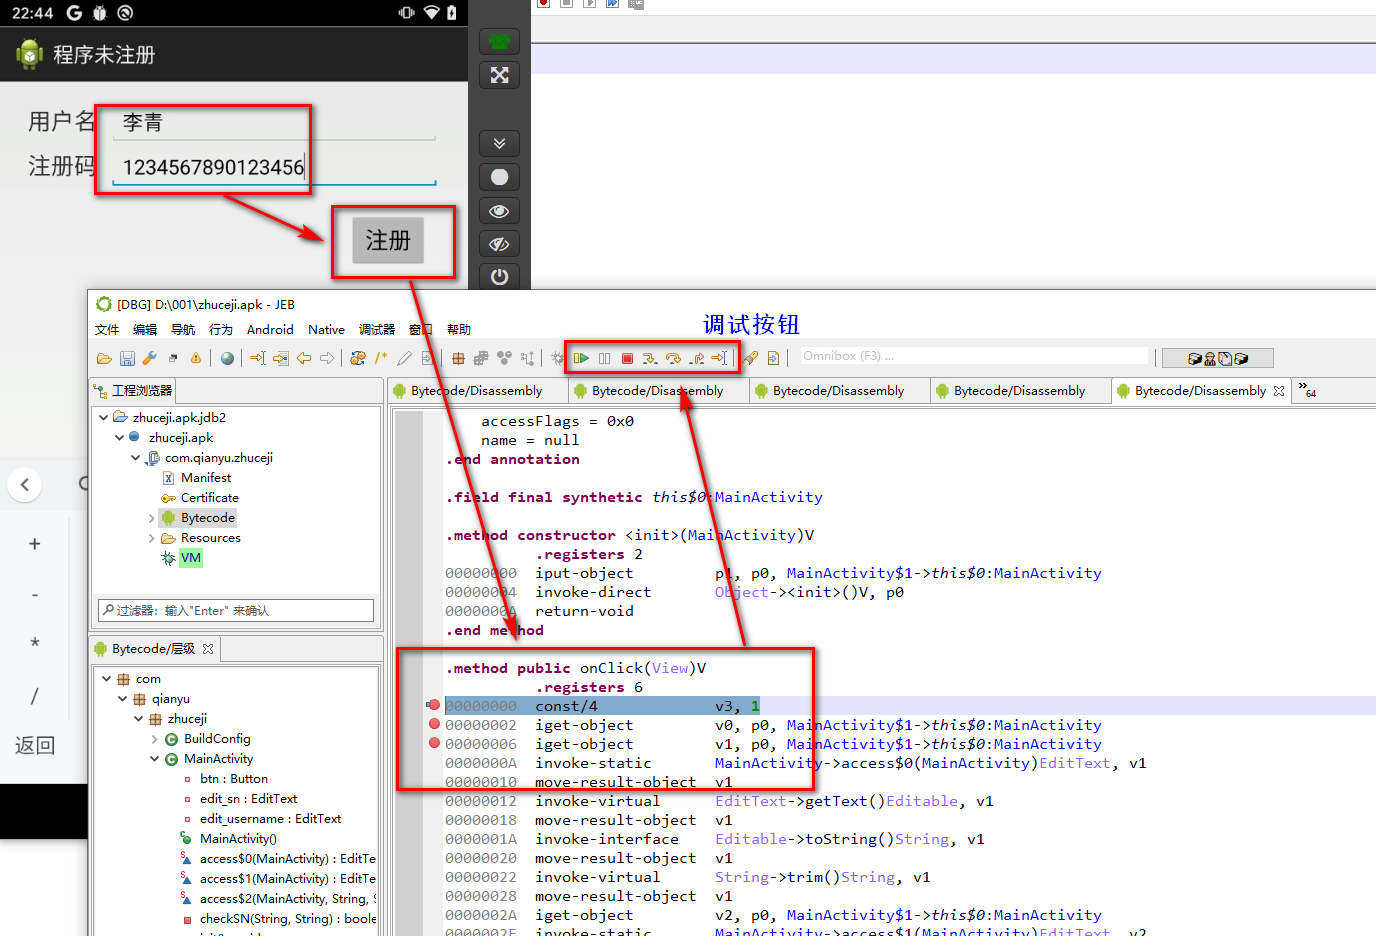
Task: Collapse the zhuceji.apk tree node
Action: [119, 437]
